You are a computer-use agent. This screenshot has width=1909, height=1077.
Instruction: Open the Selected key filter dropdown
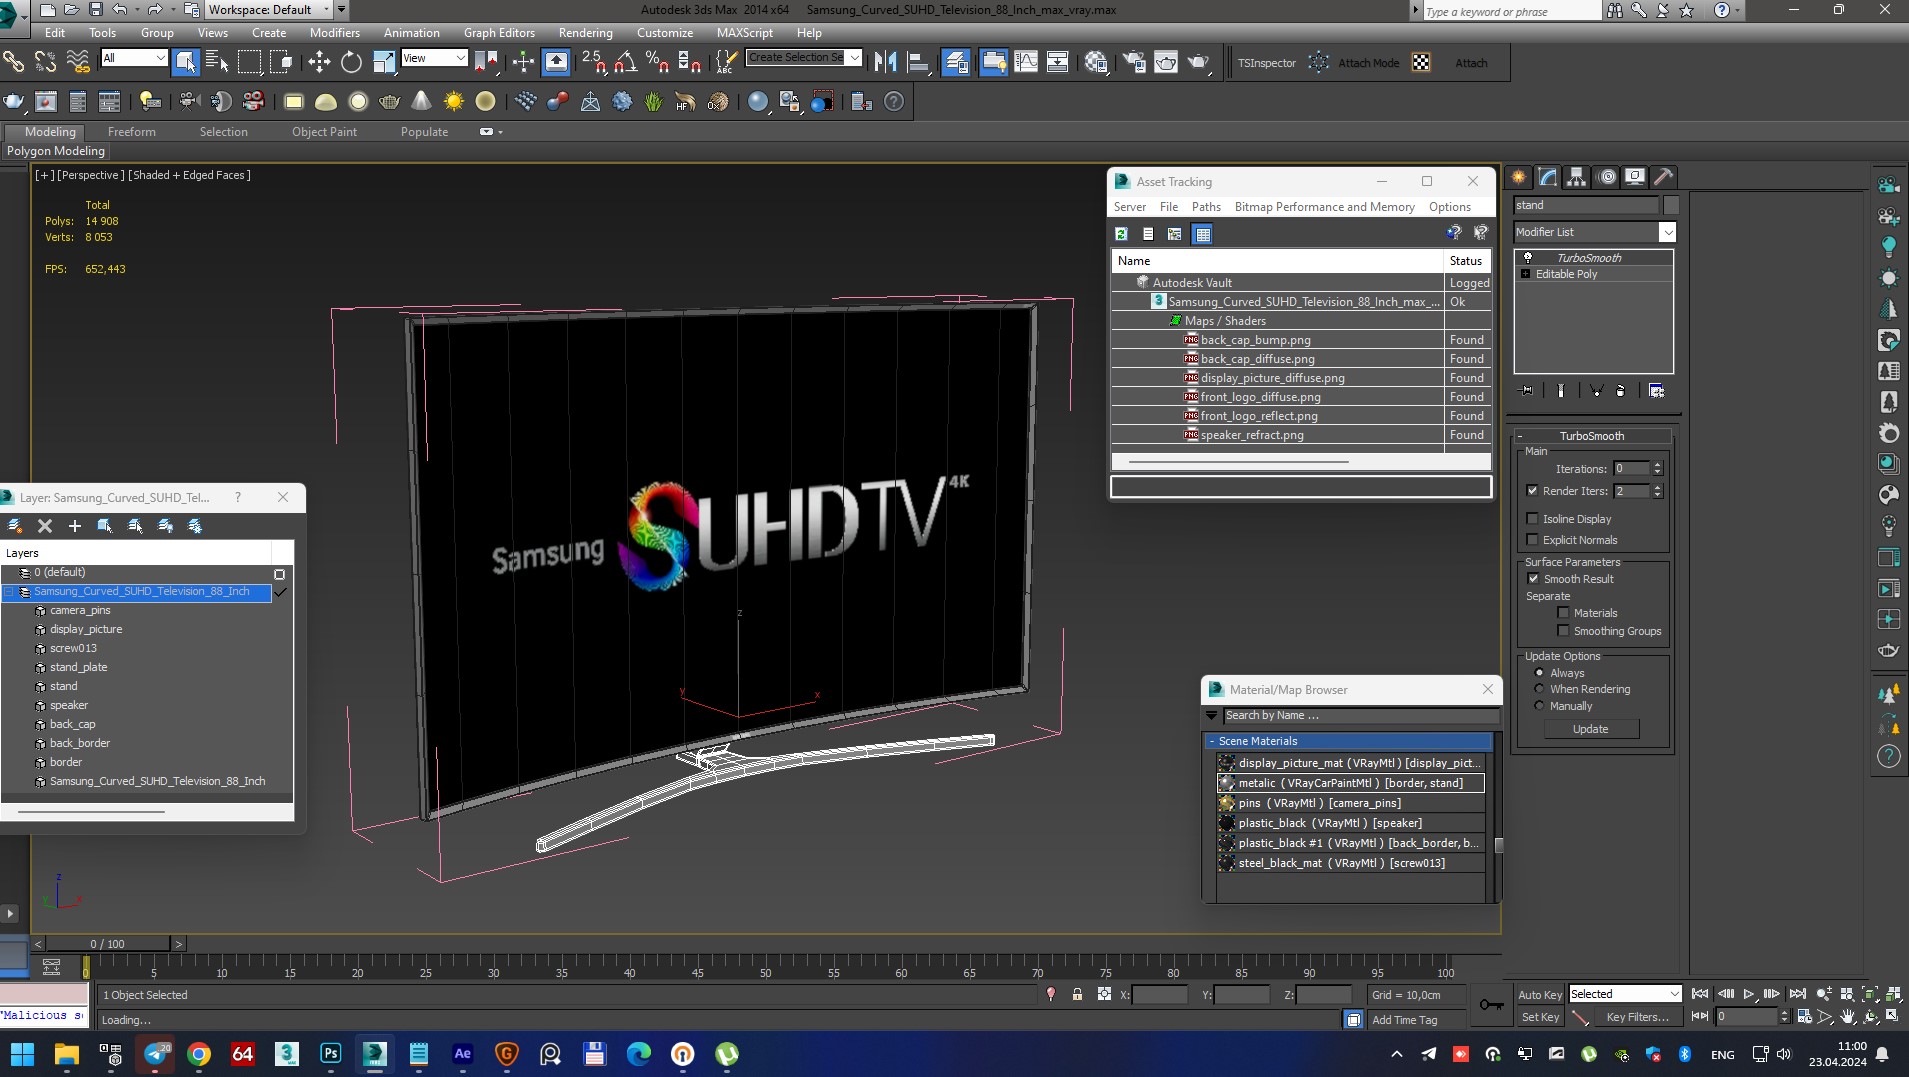[1624, 994]
